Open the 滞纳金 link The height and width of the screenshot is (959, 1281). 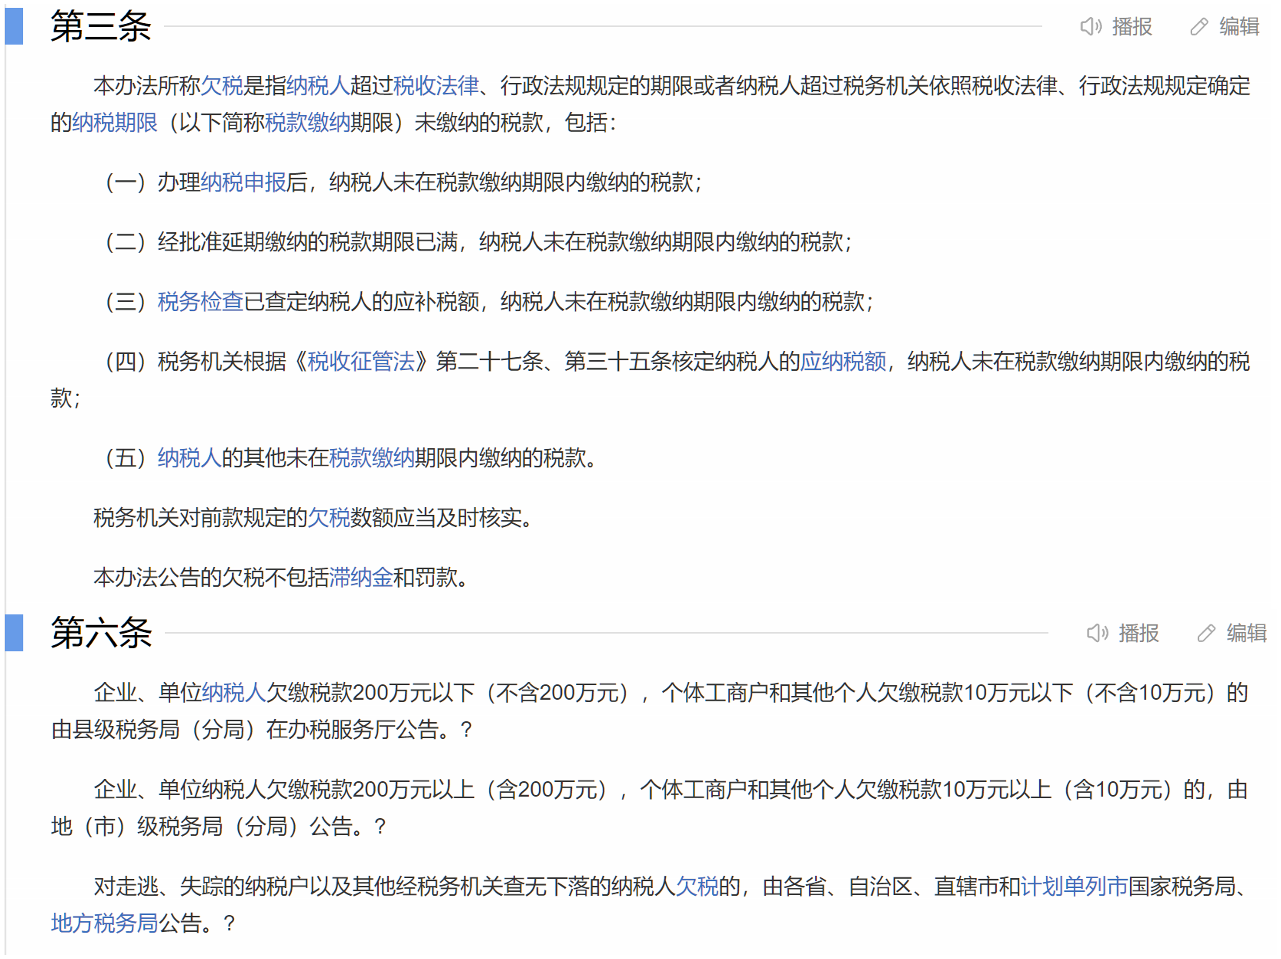click(361, 578)
